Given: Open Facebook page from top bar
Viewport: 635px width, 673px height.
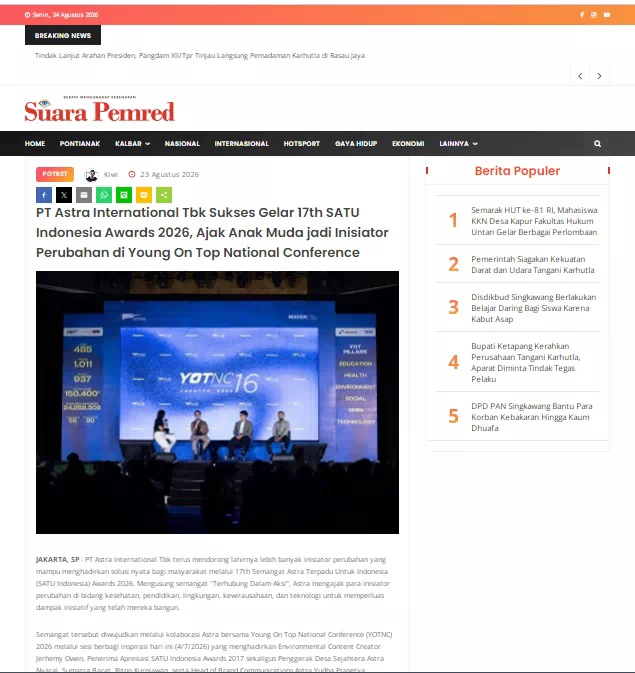Looking at the screenshot, I should 582,15.
